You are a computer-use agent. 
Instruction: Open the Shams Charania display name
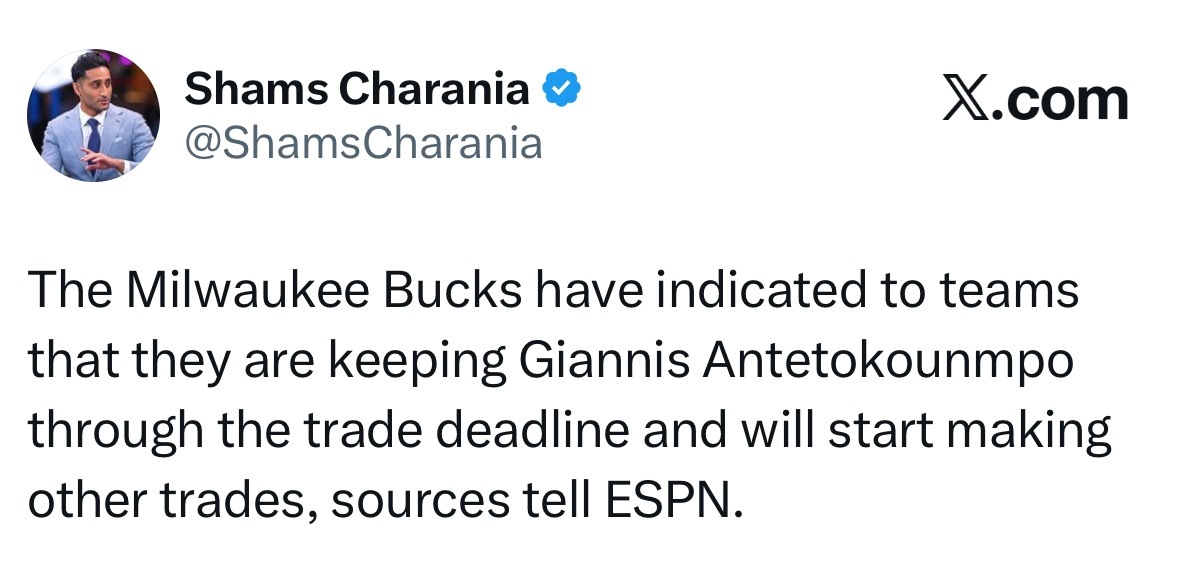coord(357,91)
